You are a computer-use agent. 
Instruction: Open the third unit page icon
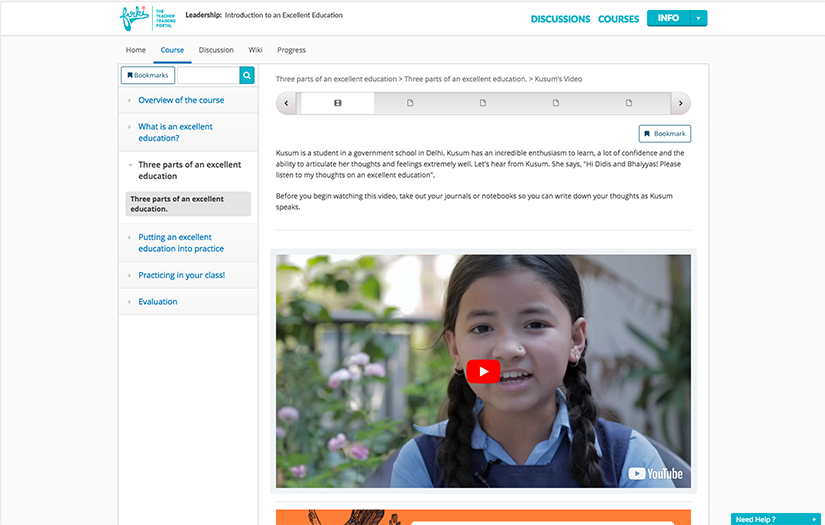[x=482, y=103]
